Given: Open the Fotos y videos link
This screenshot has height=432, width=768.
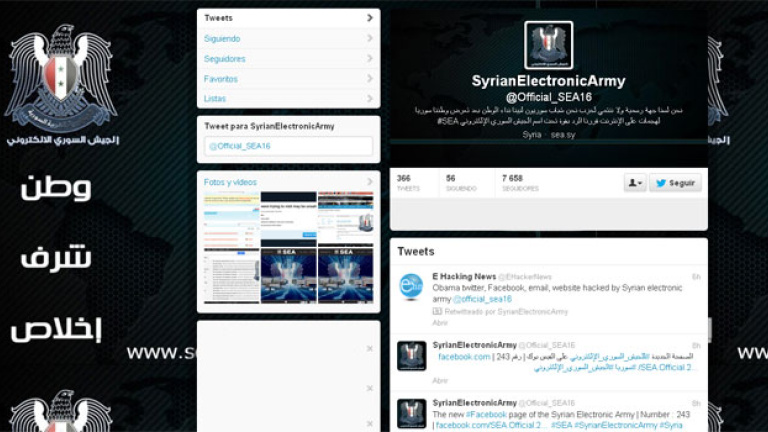Looking at the screenshot, I should (x=230, y=182).
